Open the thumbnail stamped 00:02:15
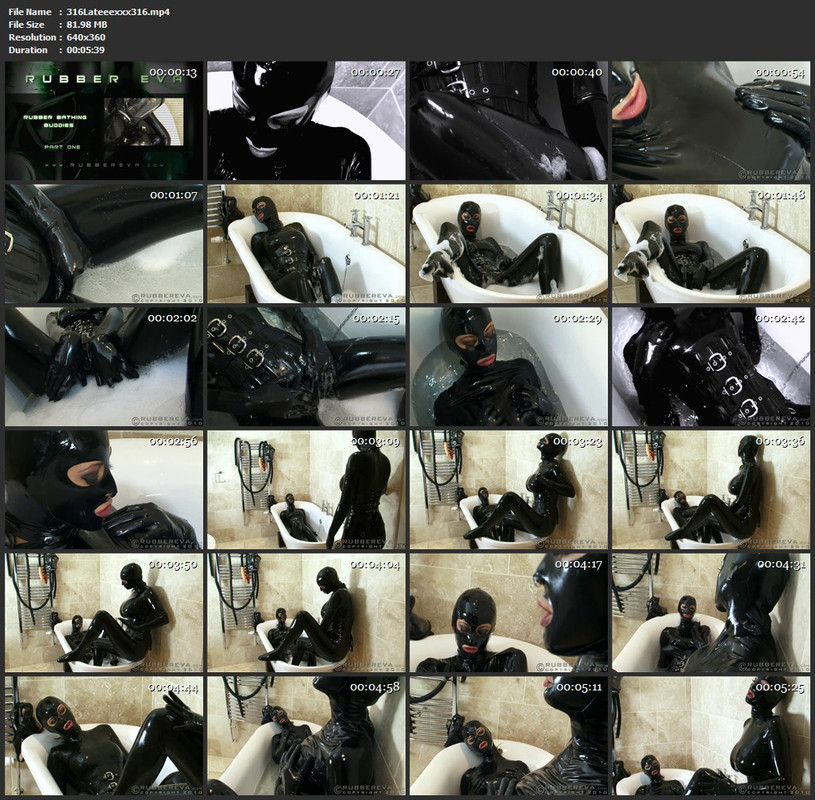Image resolution: width=815 pixels, height=800 pixels. [306, 366]
